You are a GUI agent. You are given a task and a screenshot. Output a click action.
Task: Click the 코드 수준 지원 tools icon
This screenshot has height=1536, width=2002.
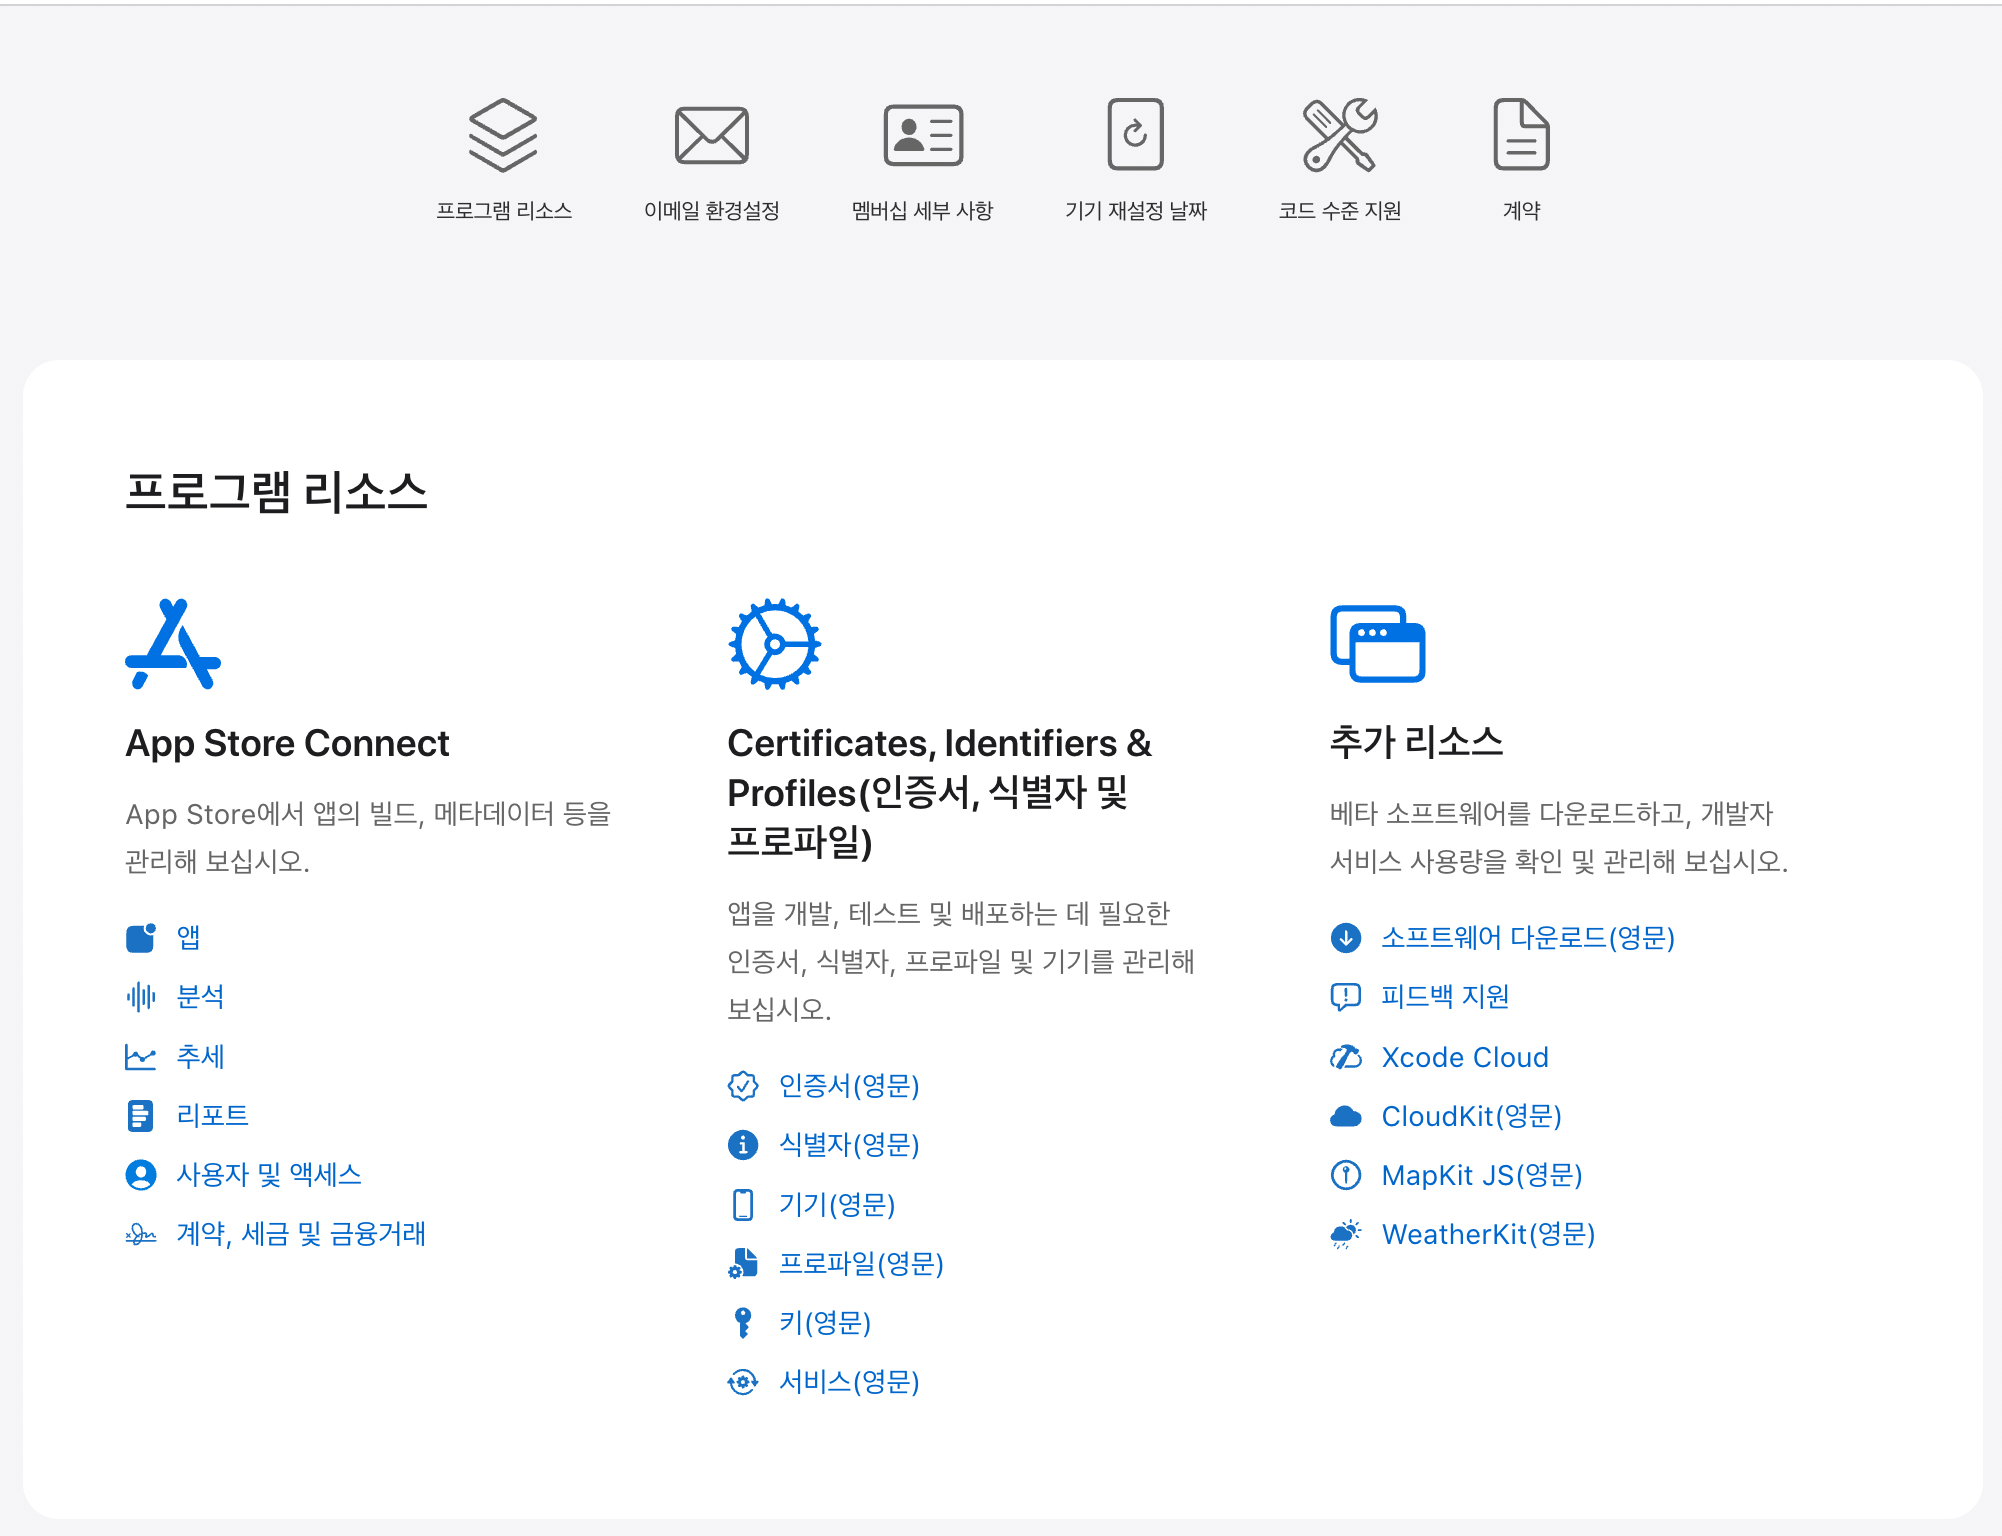[x=1339, y=135]
